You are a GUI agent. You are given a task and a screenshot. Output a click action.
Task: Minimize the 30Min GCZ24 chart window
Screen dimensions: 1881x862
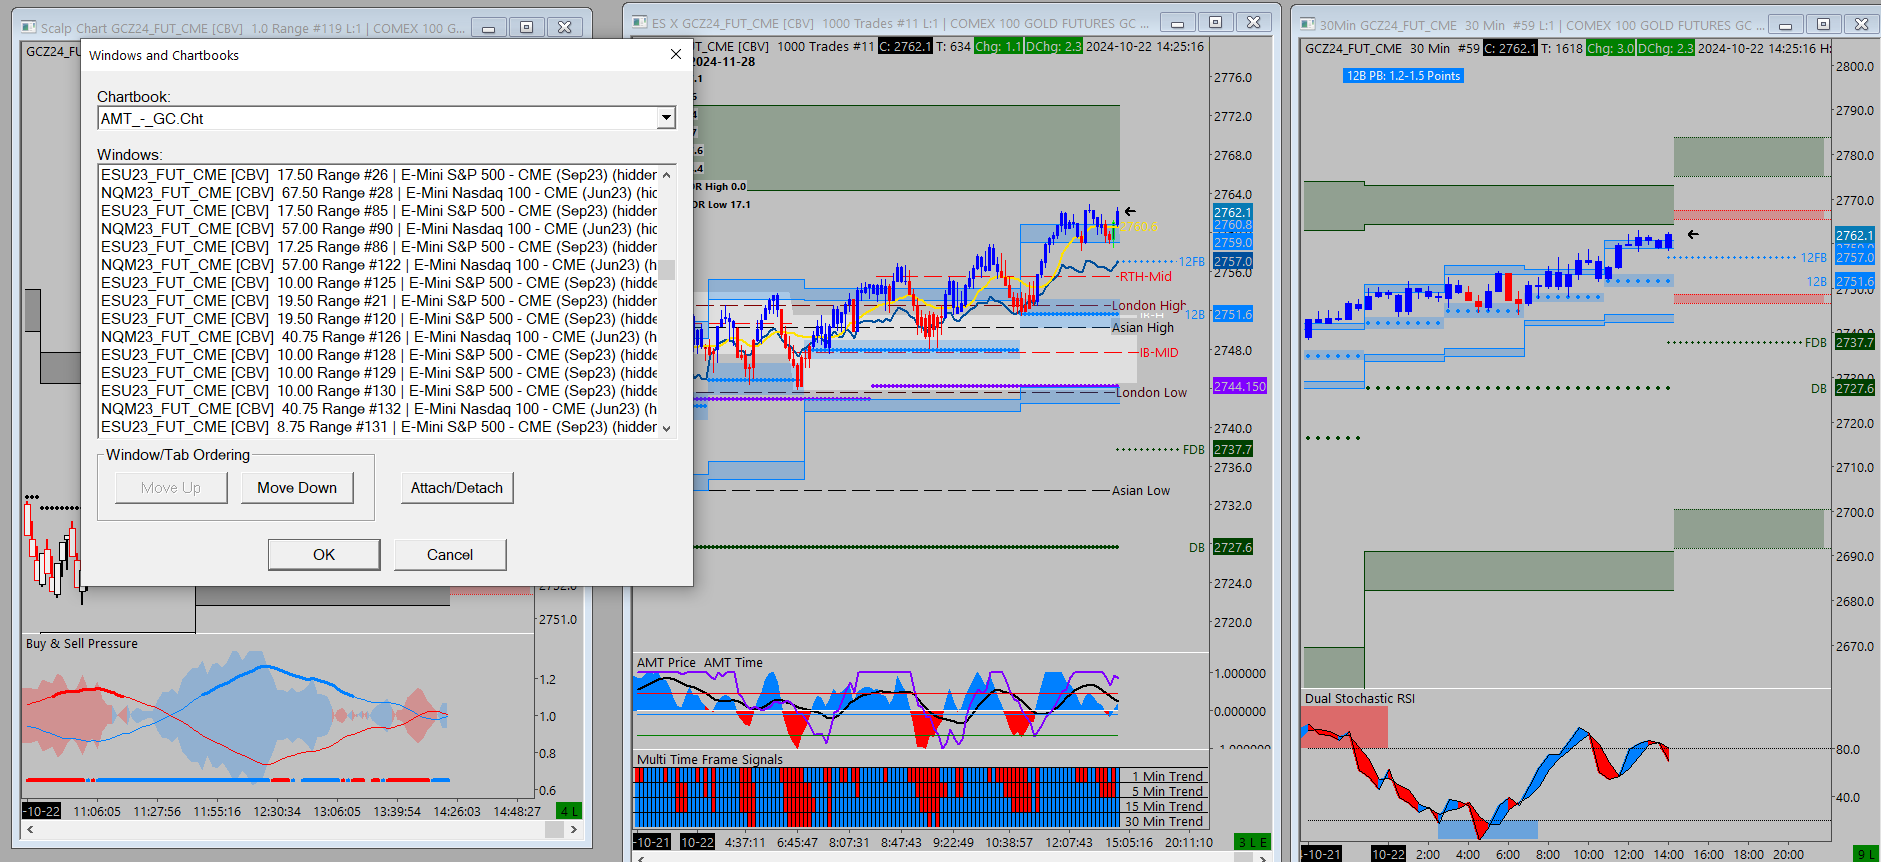pos(1785,25)
